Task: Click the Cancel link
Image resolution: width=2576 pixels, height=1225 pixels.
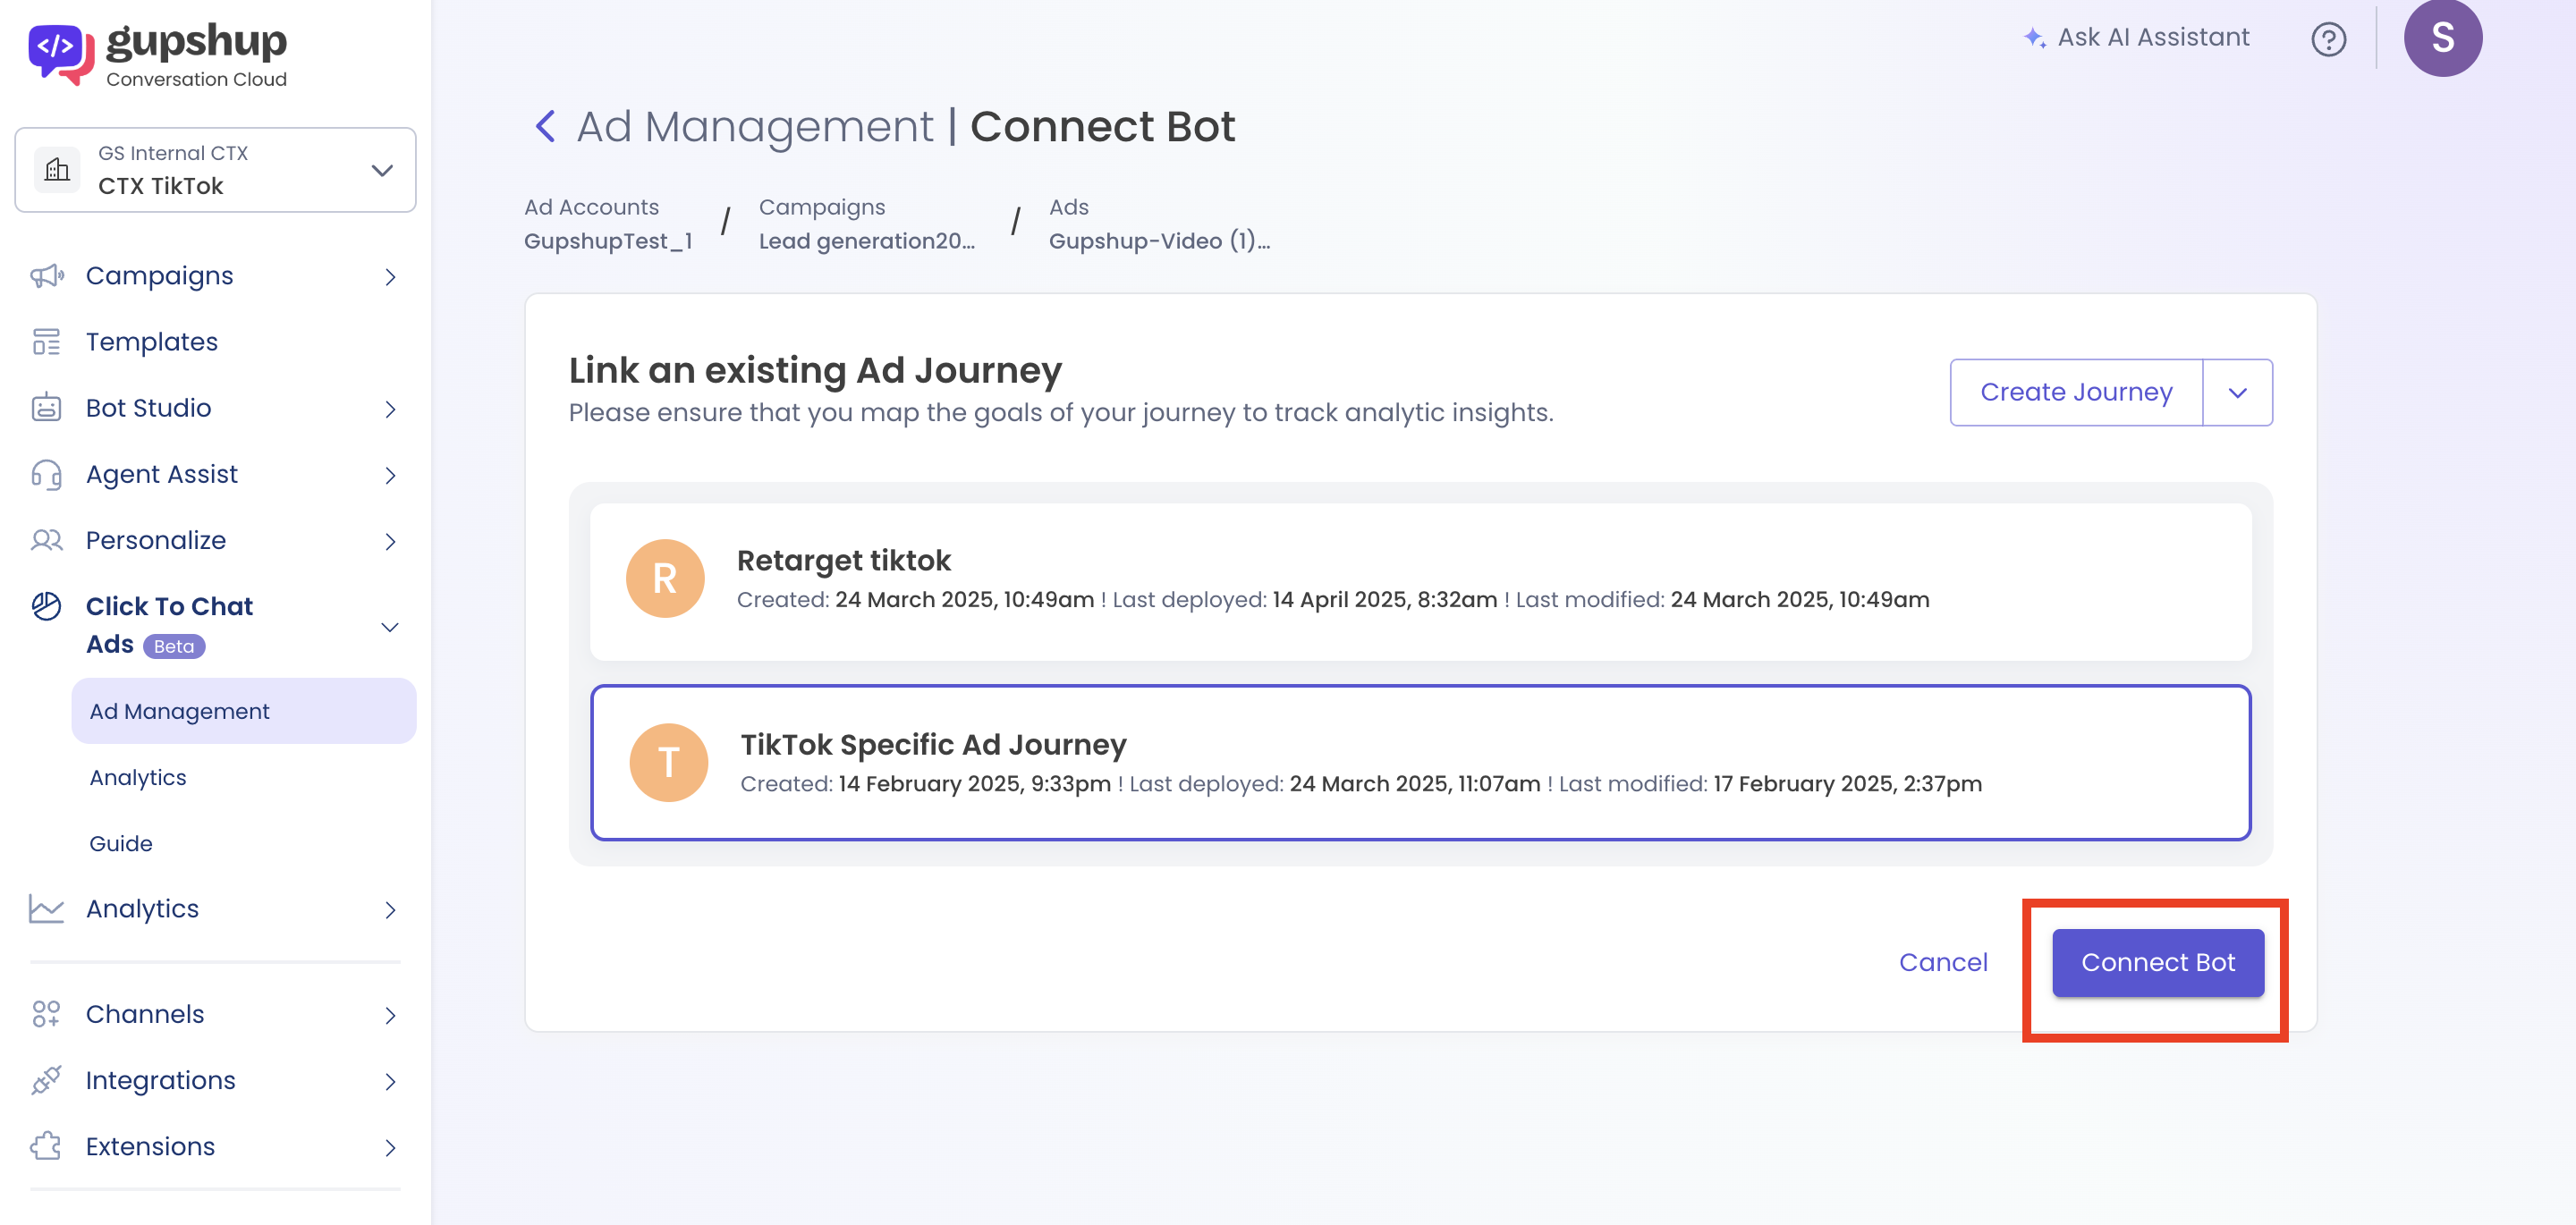Action: pyautogui.click(x=1942, y=962)
